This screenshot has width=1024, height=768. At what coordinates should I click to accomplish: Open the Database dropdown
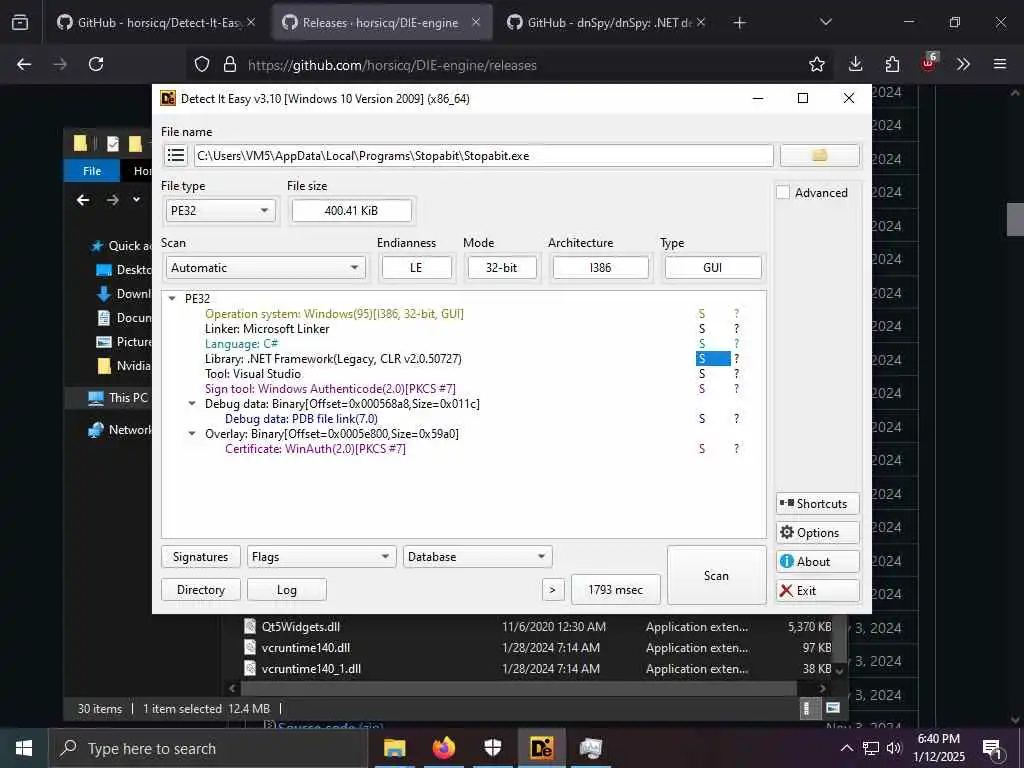pyautogui.click(x=477, y=557)
